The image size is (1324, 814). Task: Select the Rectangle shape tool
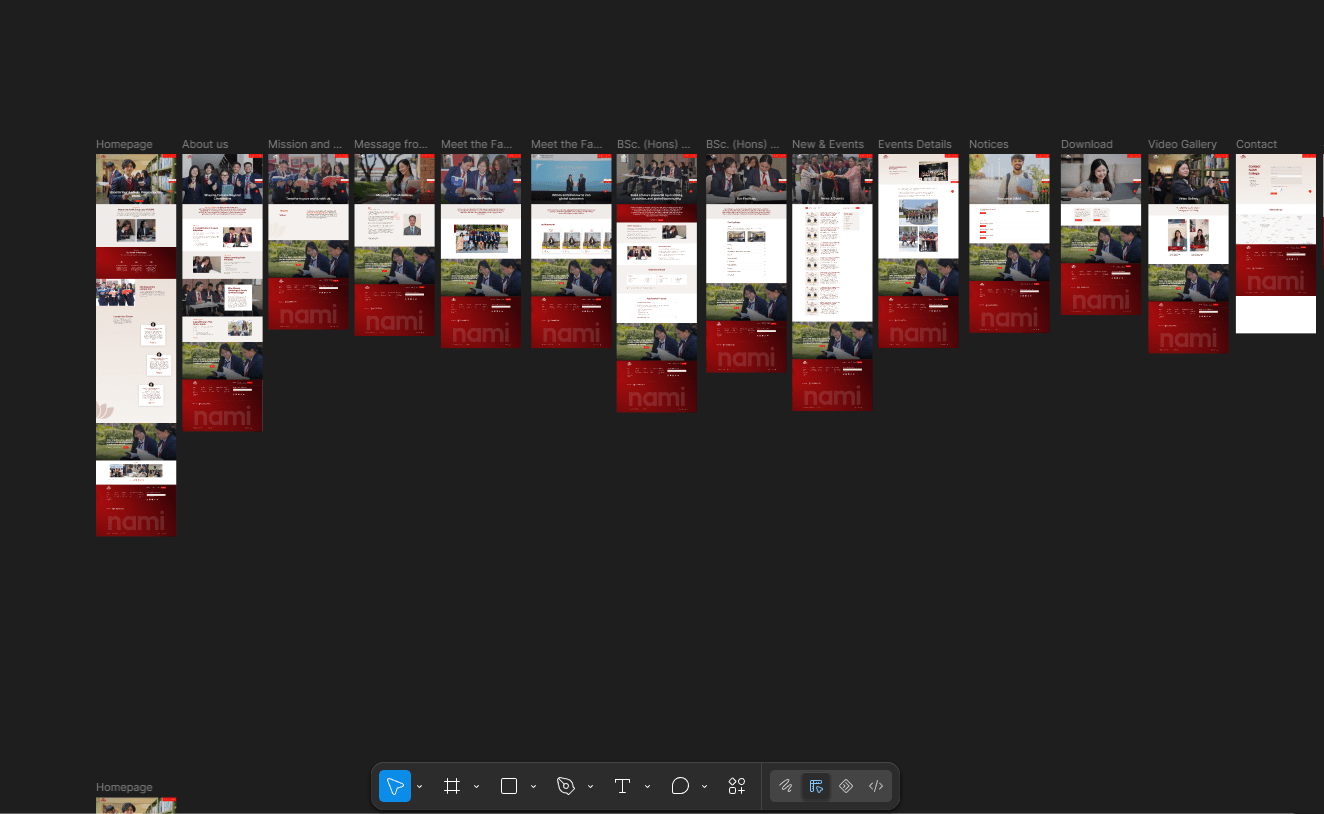click(509, 786)
